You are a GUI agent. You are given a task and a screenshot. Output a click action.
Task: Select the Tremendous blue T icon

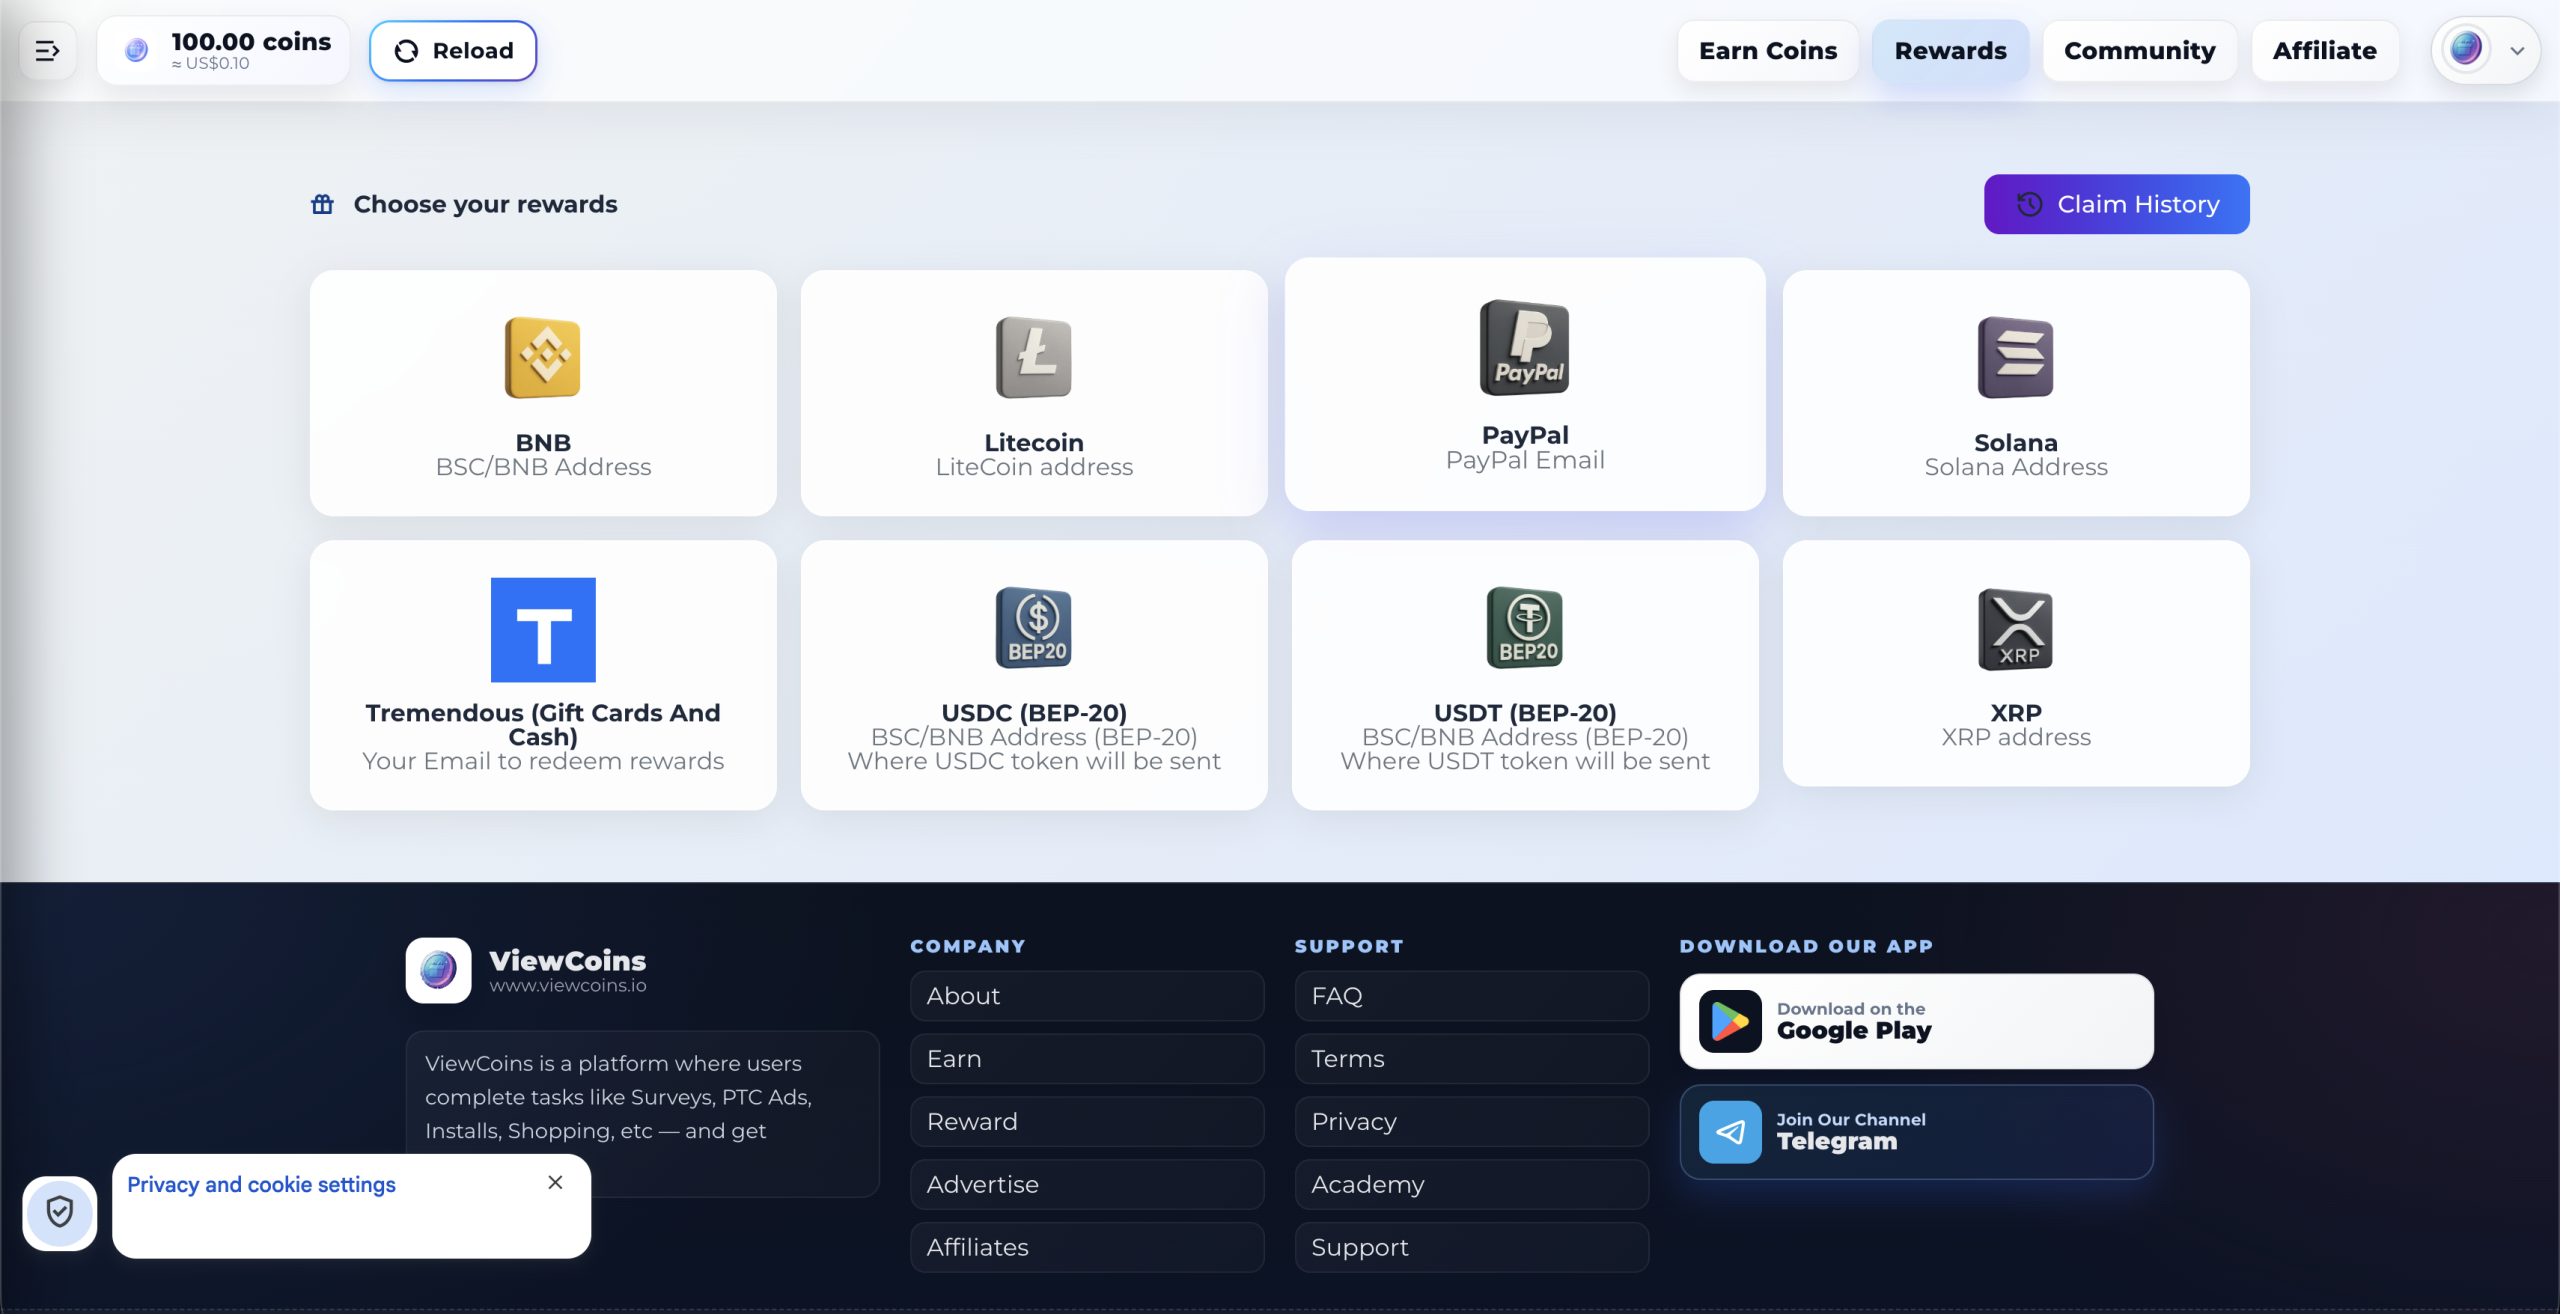pos(543,630)
